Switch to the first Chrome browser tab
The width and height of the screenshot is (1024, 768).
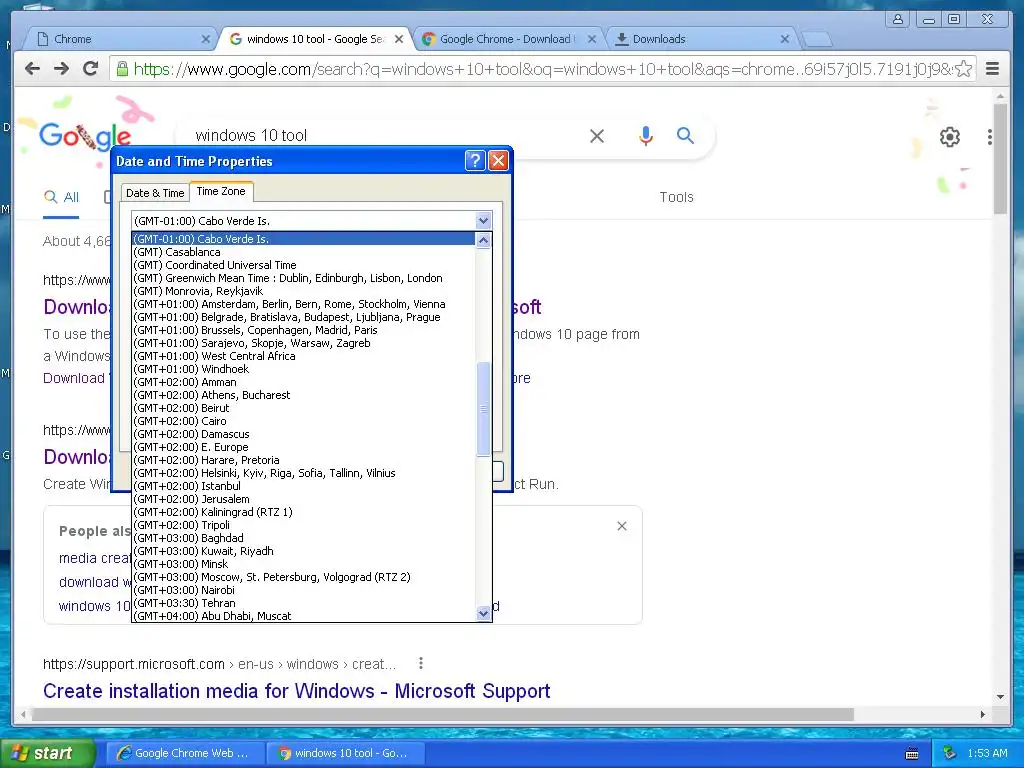tap(121, 39)
